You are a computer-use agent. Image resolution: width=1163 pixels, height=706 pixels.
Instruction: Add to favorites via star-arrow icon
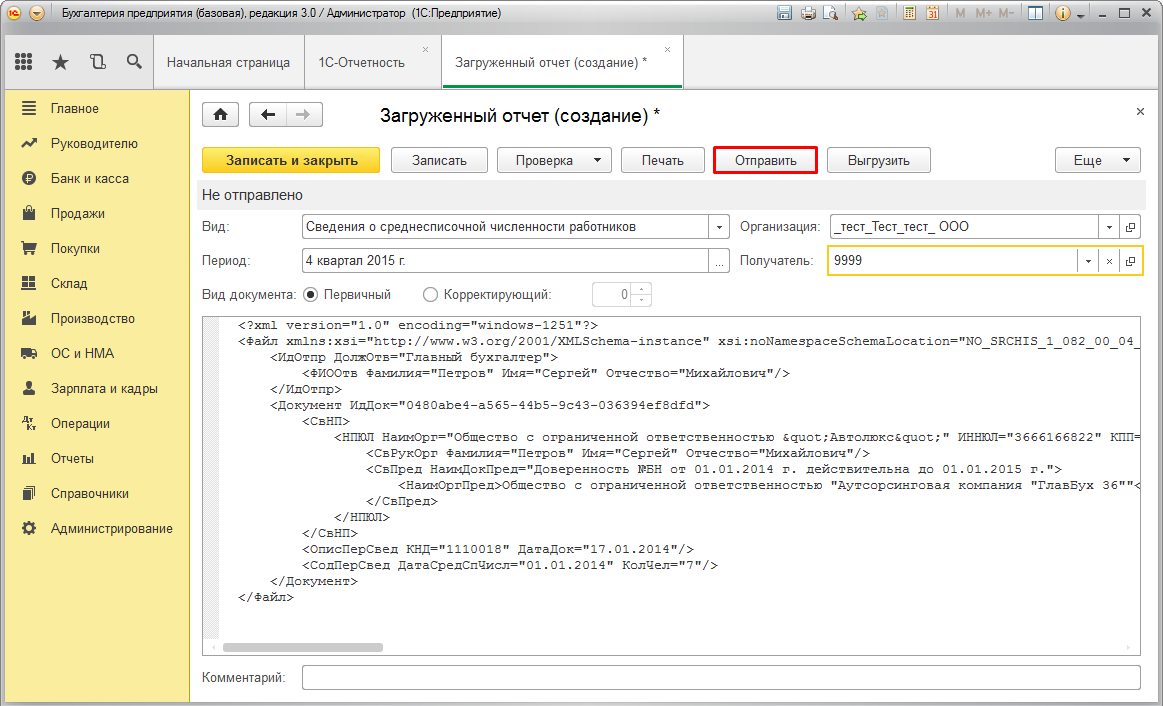(859, 13)
